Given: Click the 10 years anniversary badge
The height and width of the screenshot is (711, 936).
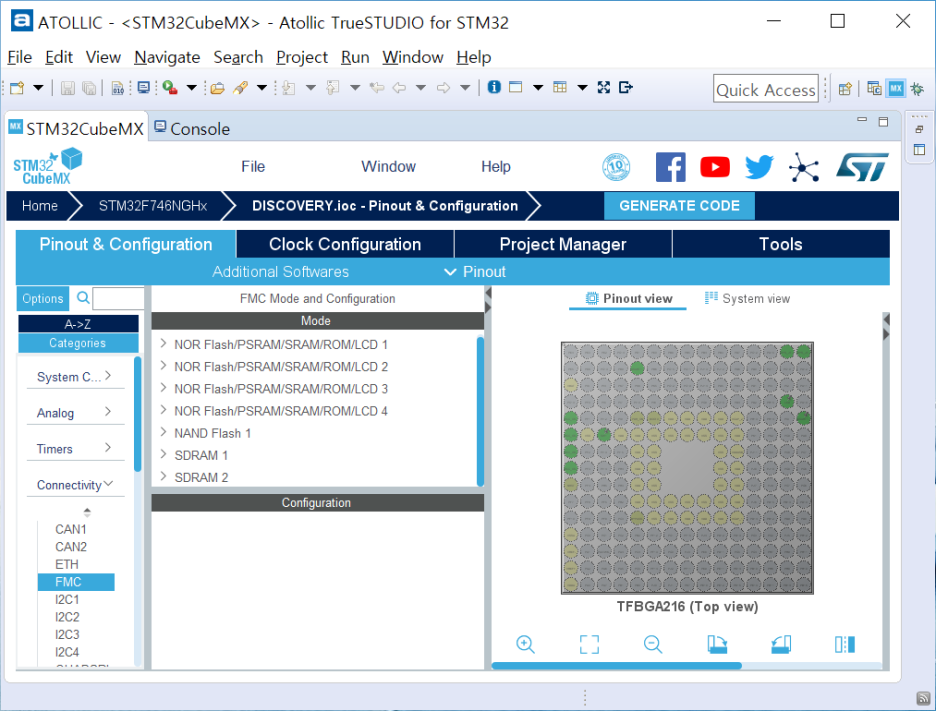Looking at the screenshot, I should pos(616,167).
